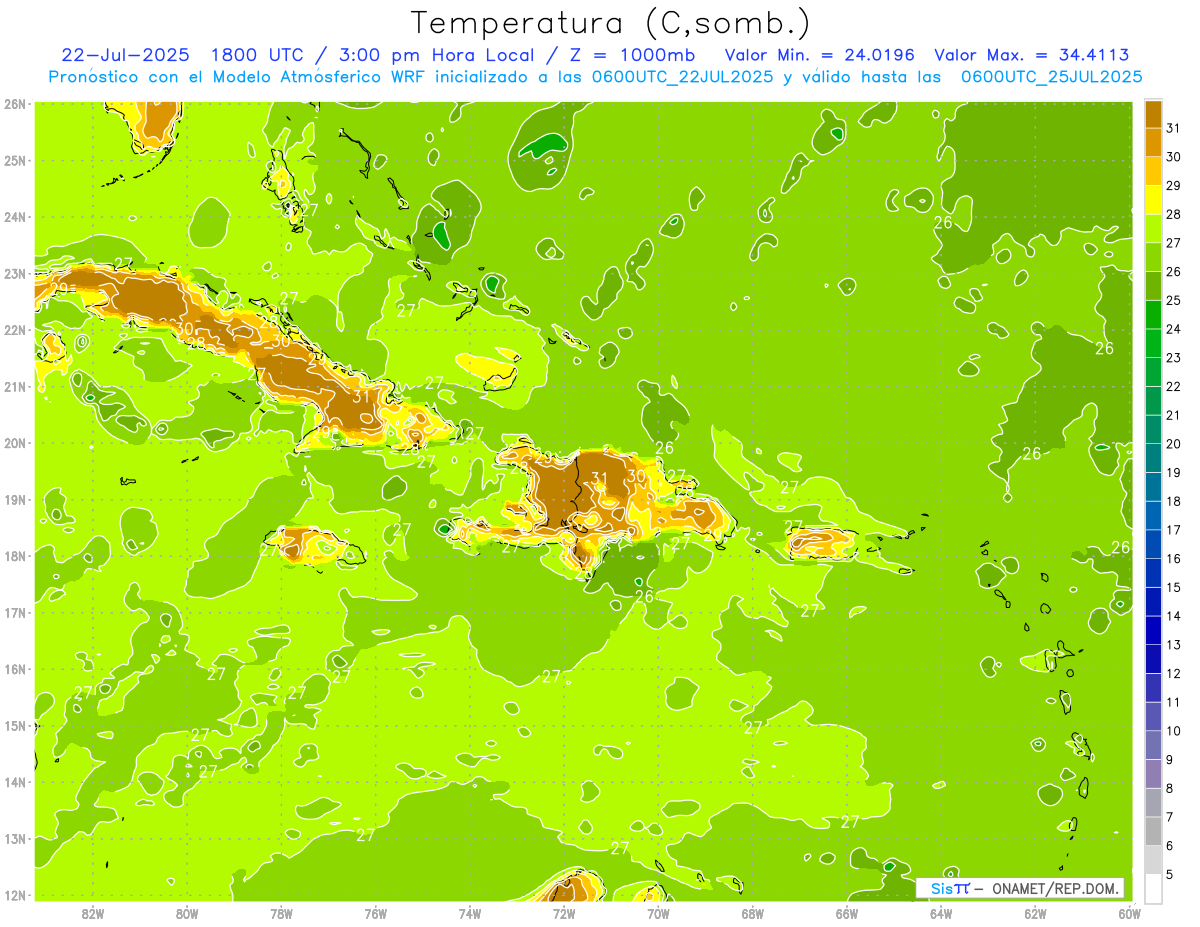
Task: Click the number 10 on the color legend
Action: click(1174, 731)
